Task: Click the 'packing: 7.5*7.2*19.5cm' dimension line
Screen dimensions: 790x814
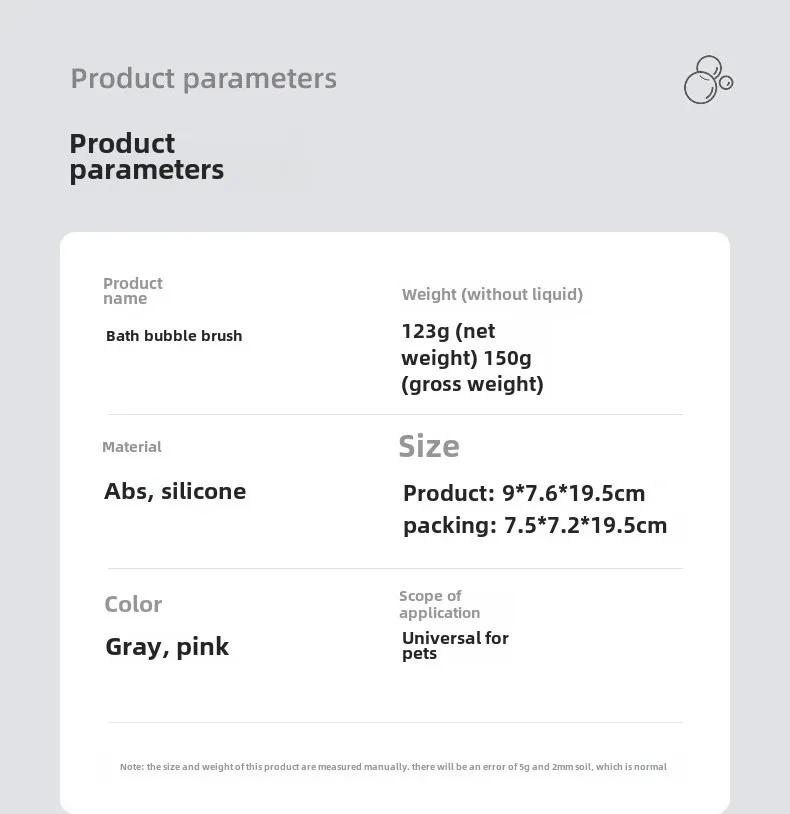Action: click(x=535, y=525)
